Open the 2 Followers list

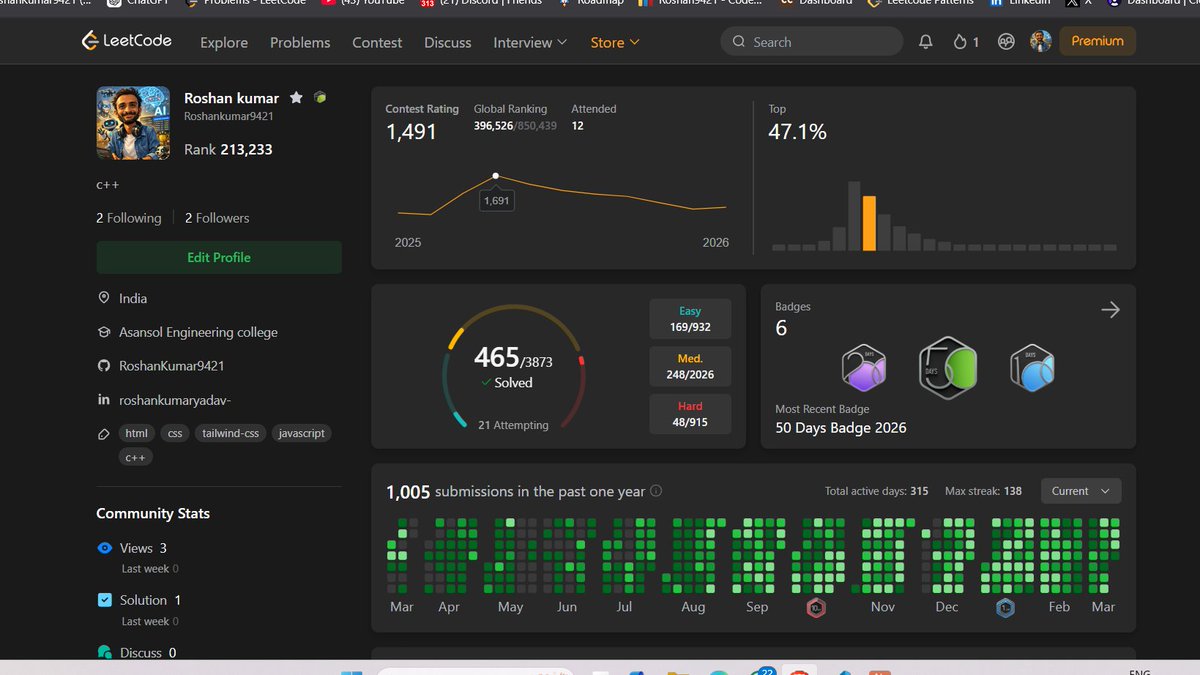(x=217, y=218)
